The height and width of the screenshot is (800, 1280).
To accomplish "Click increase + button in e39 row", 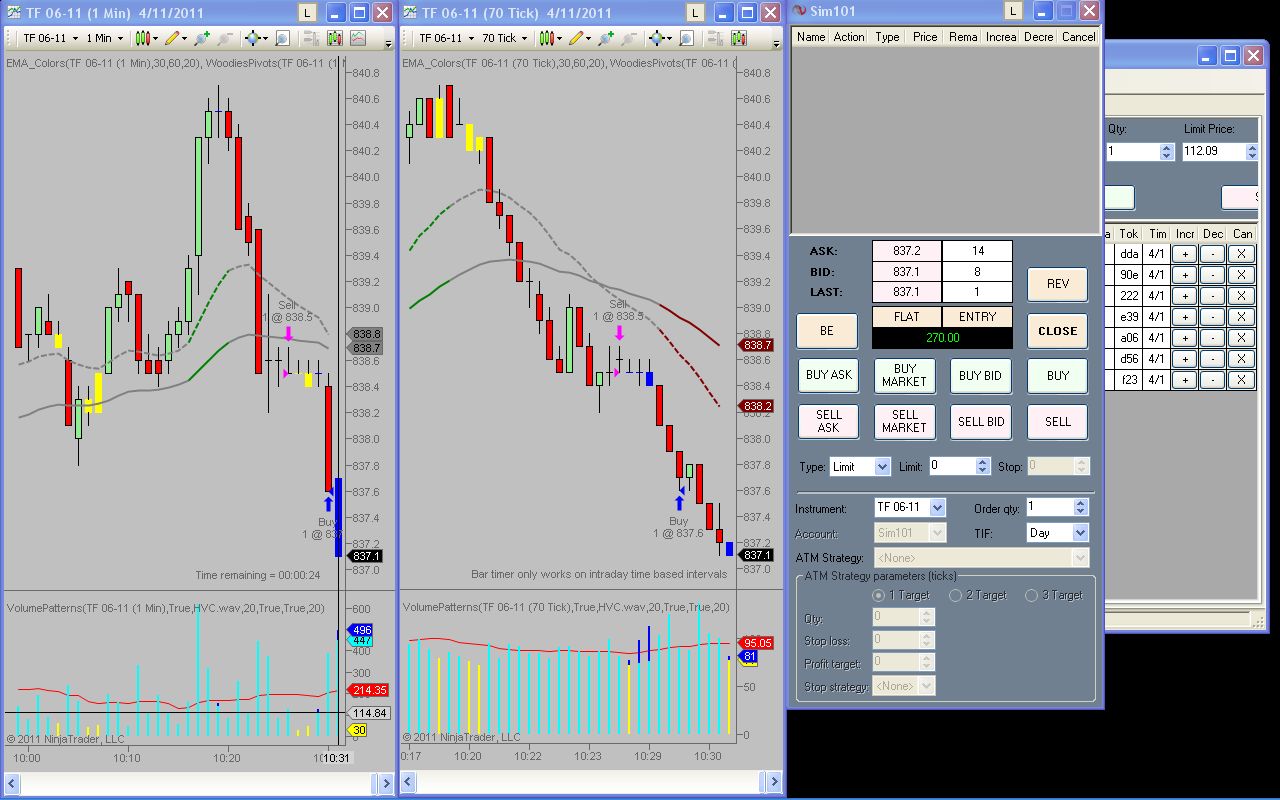I will [x=1184, y=317].
